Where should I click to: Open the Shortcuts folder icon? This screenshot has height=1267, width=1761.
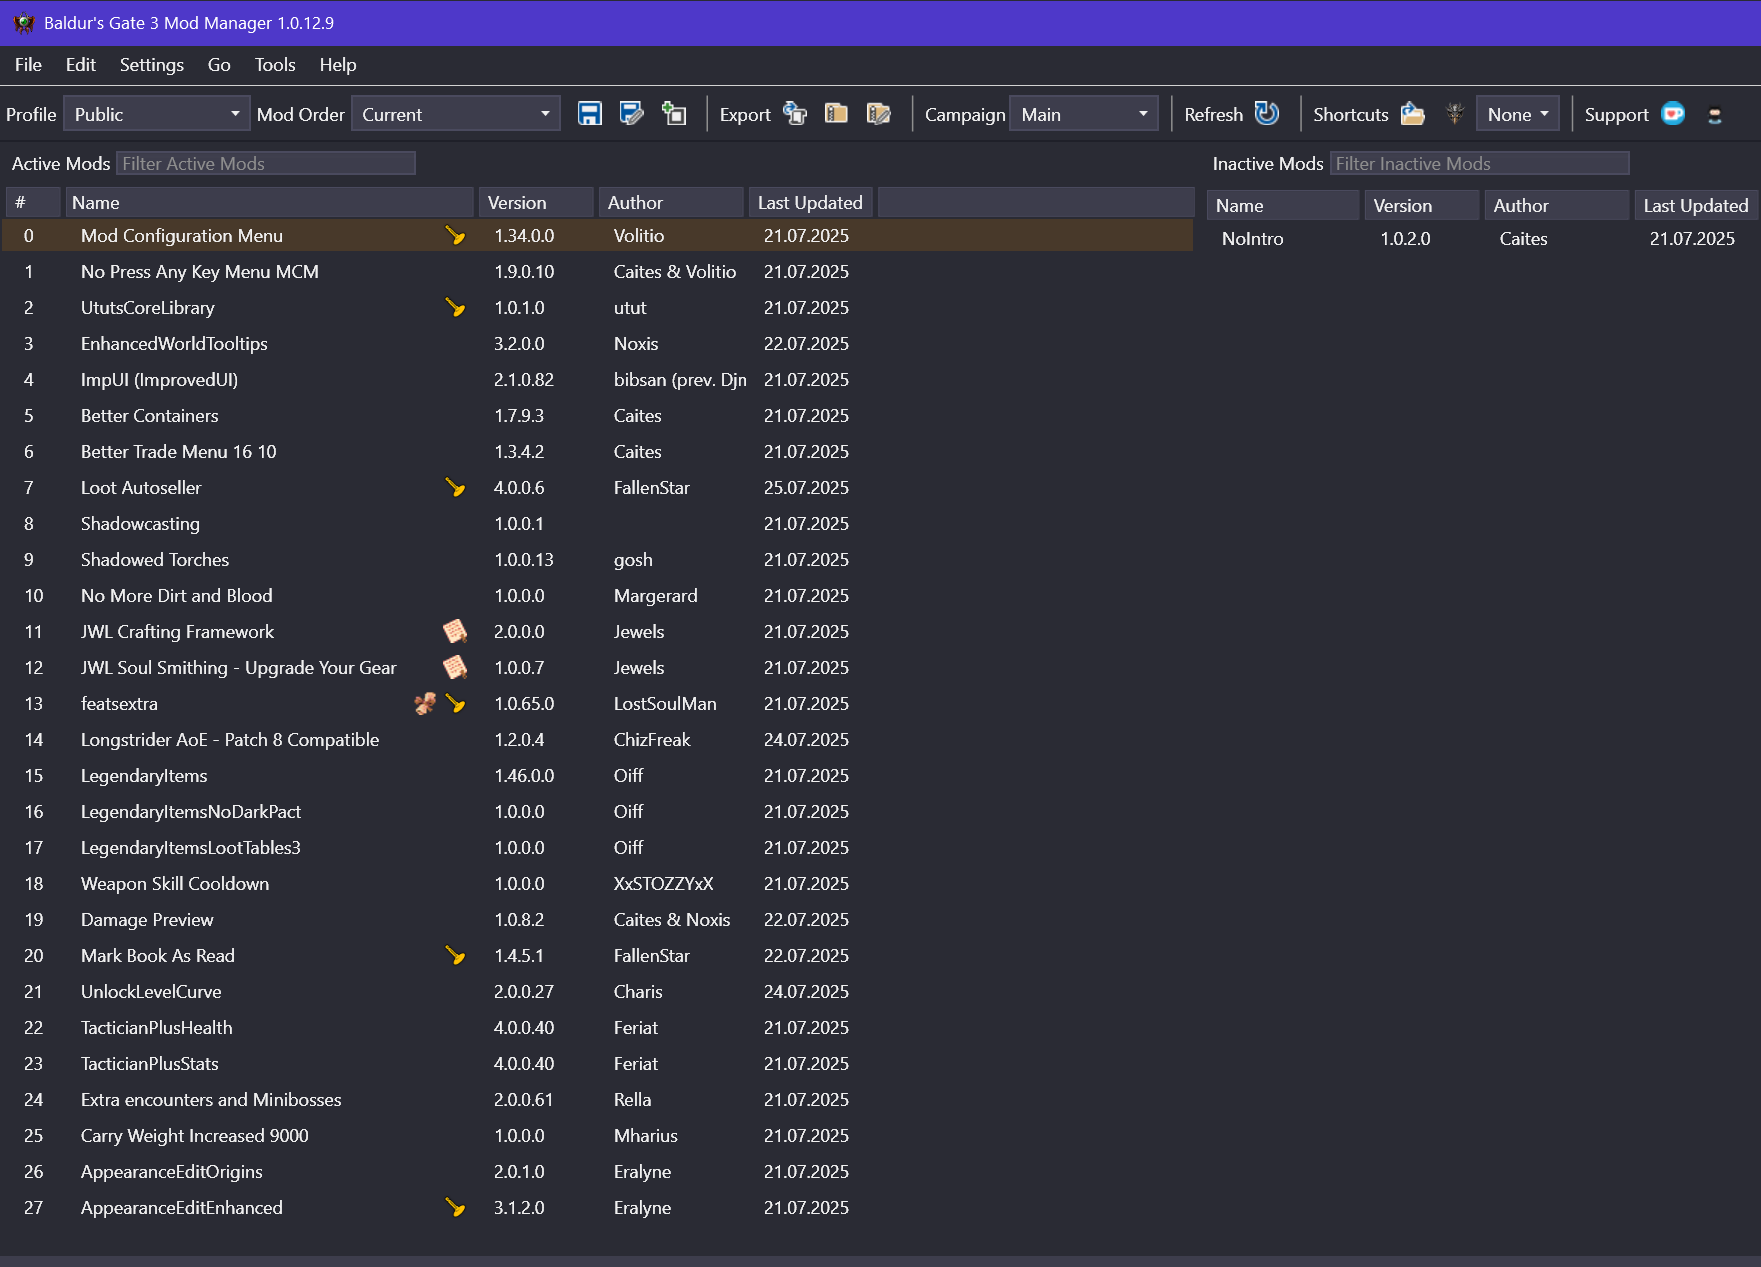[1413, 114]
